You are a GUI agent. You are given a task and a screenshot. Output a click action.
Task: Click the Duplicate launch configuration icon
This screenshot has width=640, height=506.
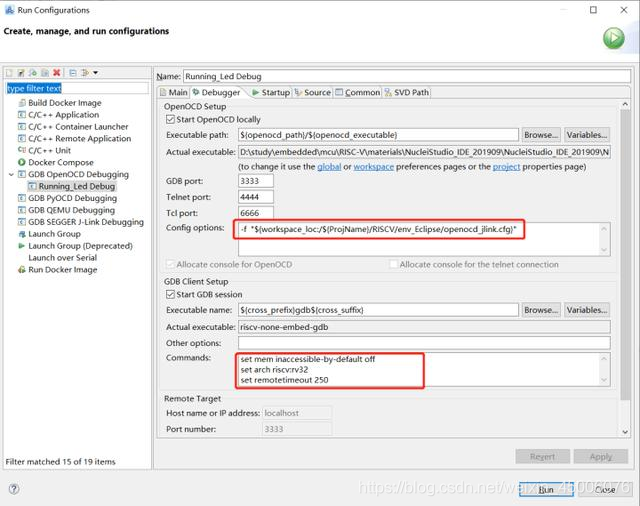point(45,73)
